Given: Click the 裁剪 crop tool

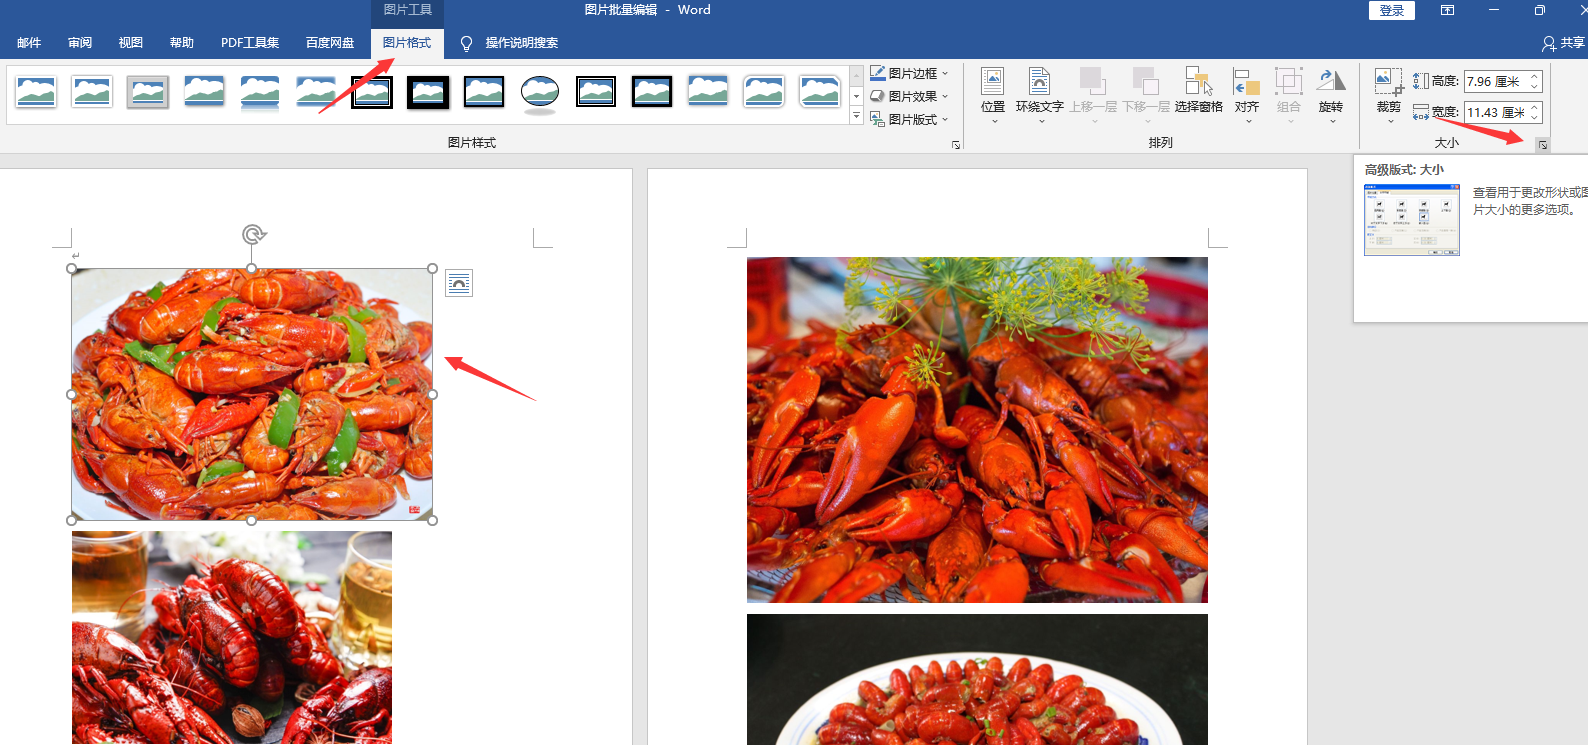Looking at the screenshot, I should (x=1389, y=95).
